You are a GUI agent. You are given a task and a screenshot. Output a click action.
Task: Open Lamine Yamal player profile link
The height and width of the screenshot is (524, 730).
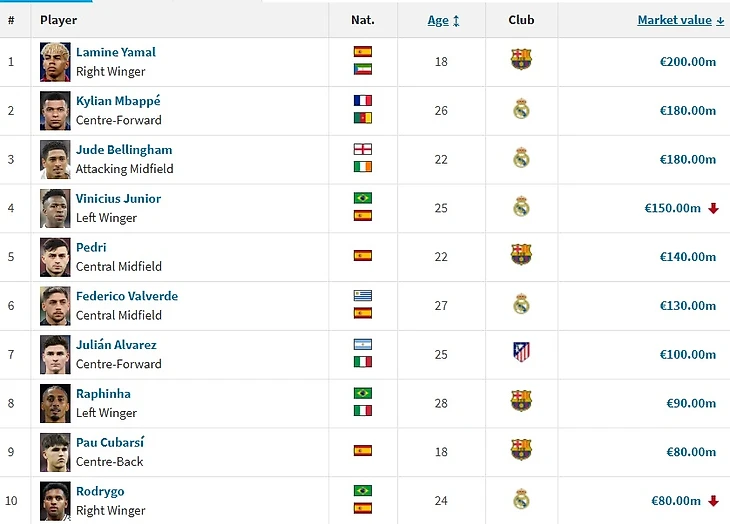click(x=116, y=52)
